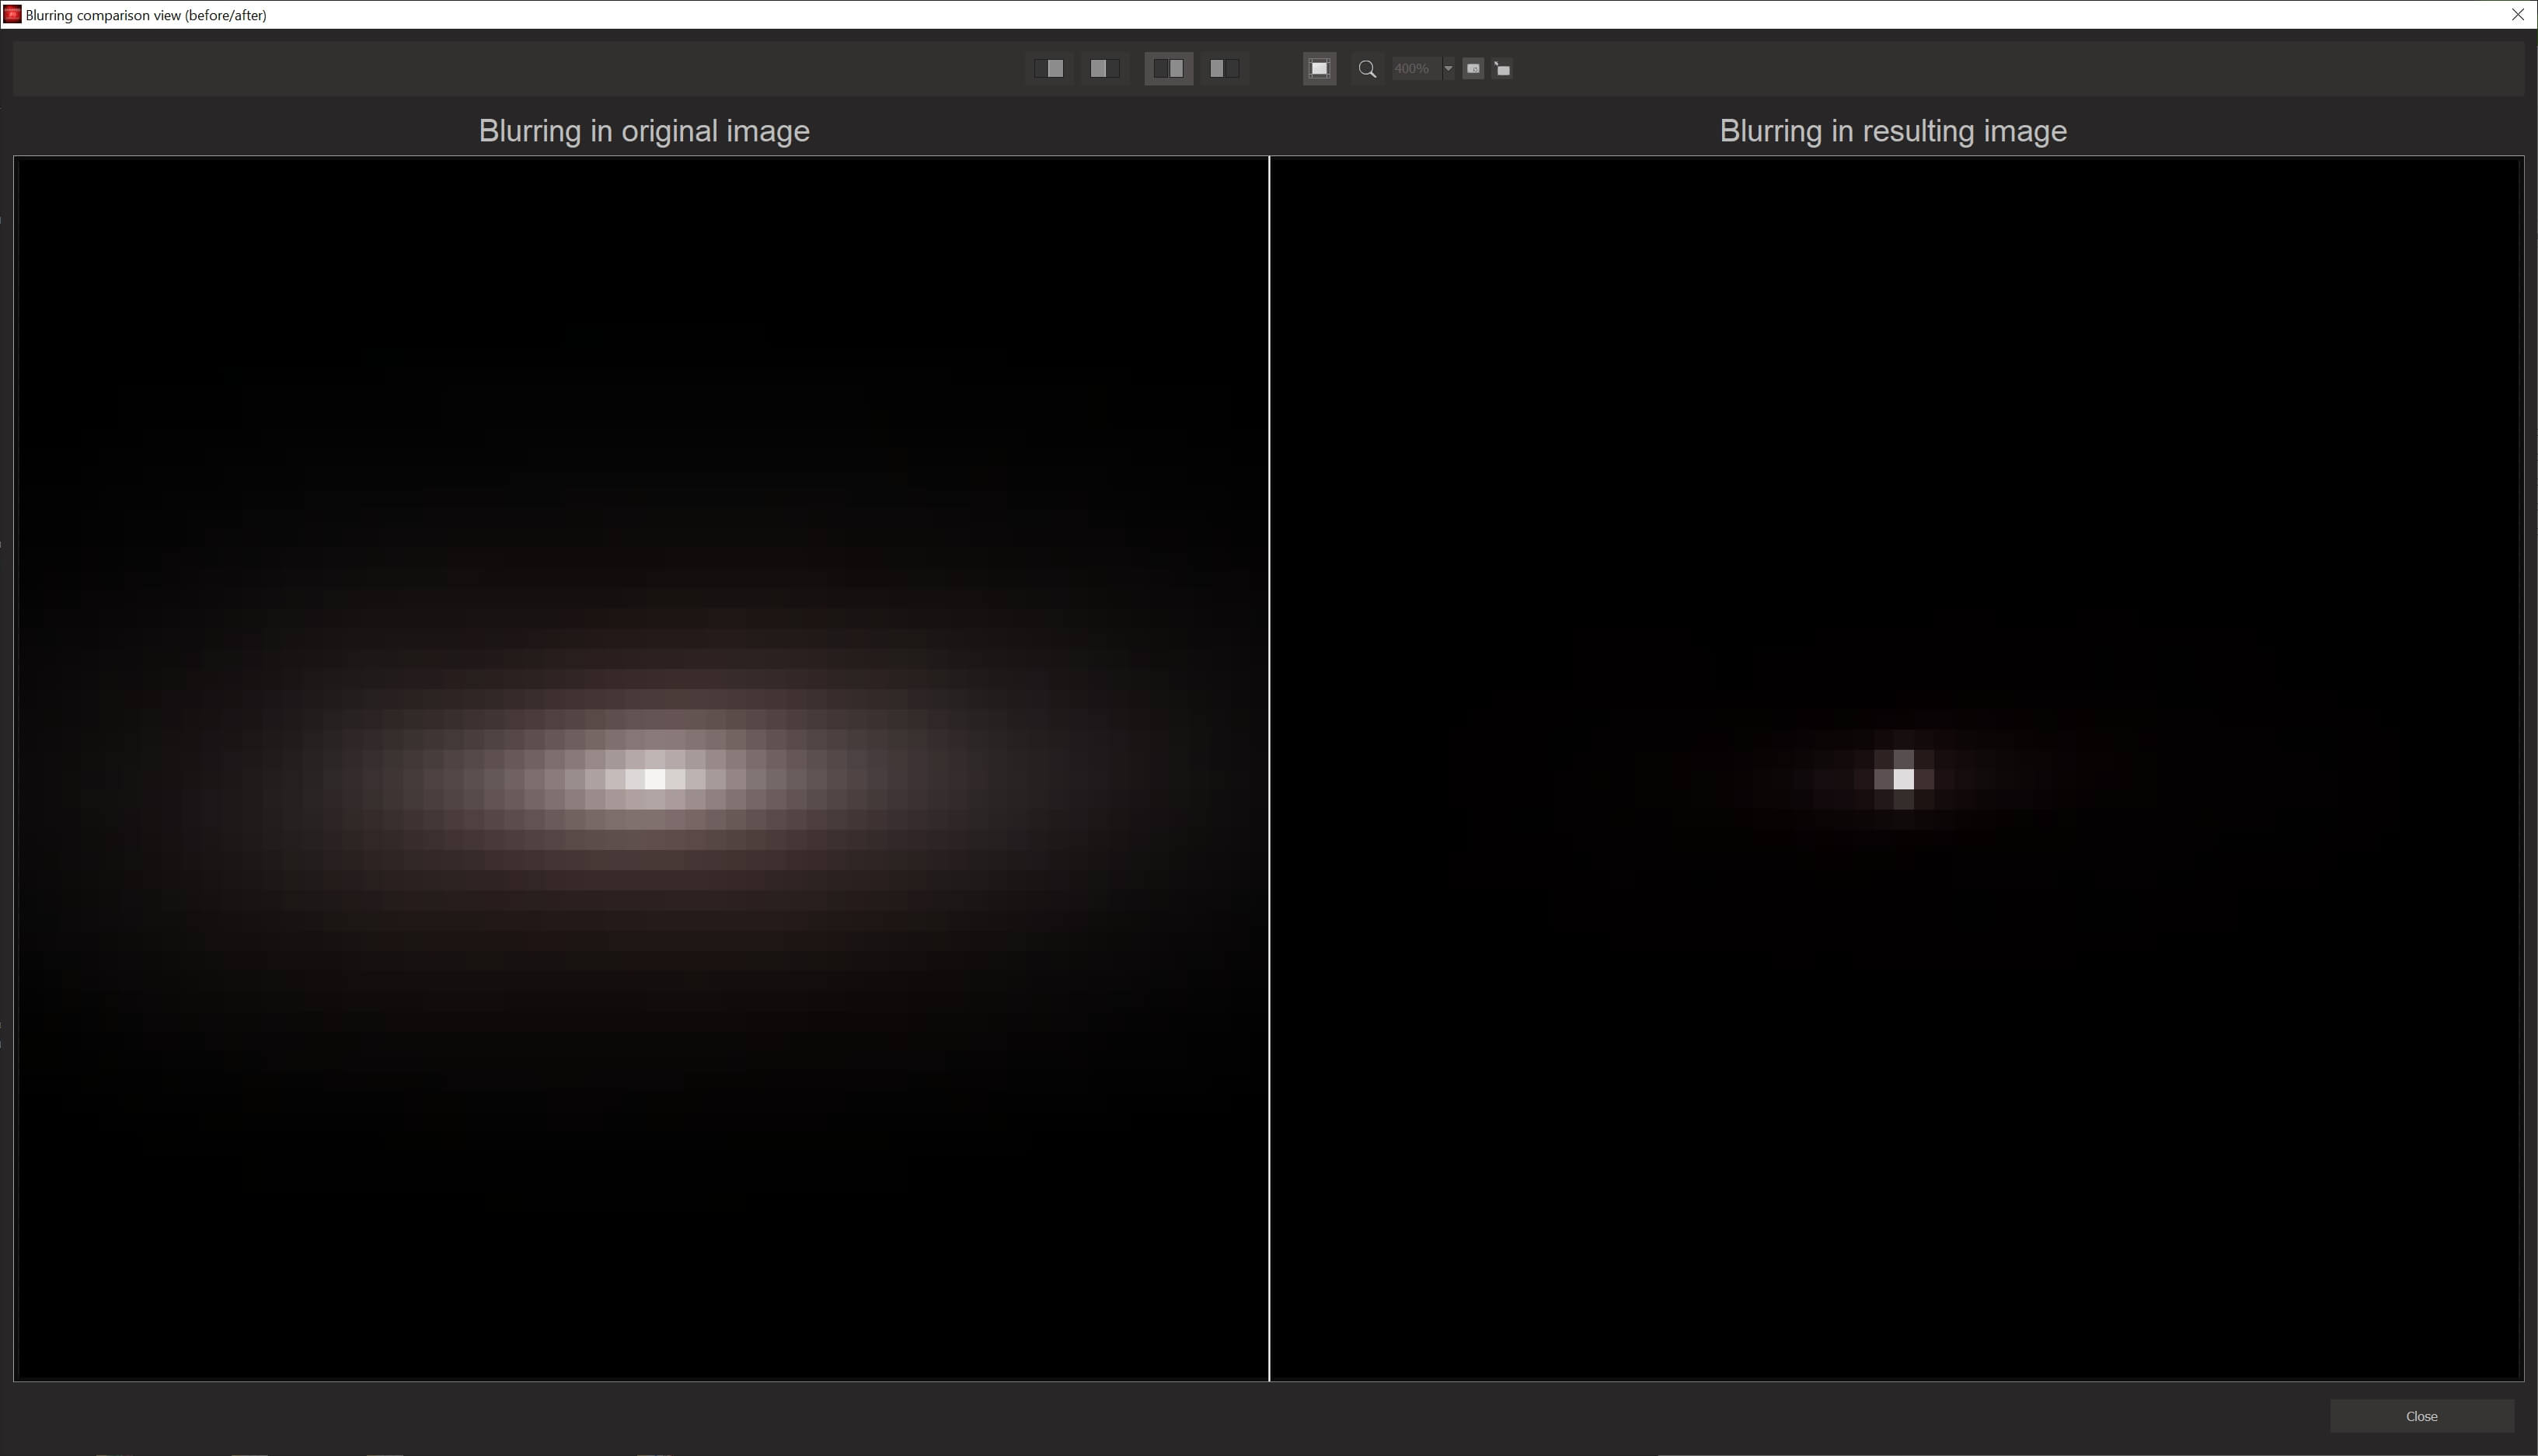Select the show-original-only view icon
Screen dimensions: 2538x1456
point(1103,68)
